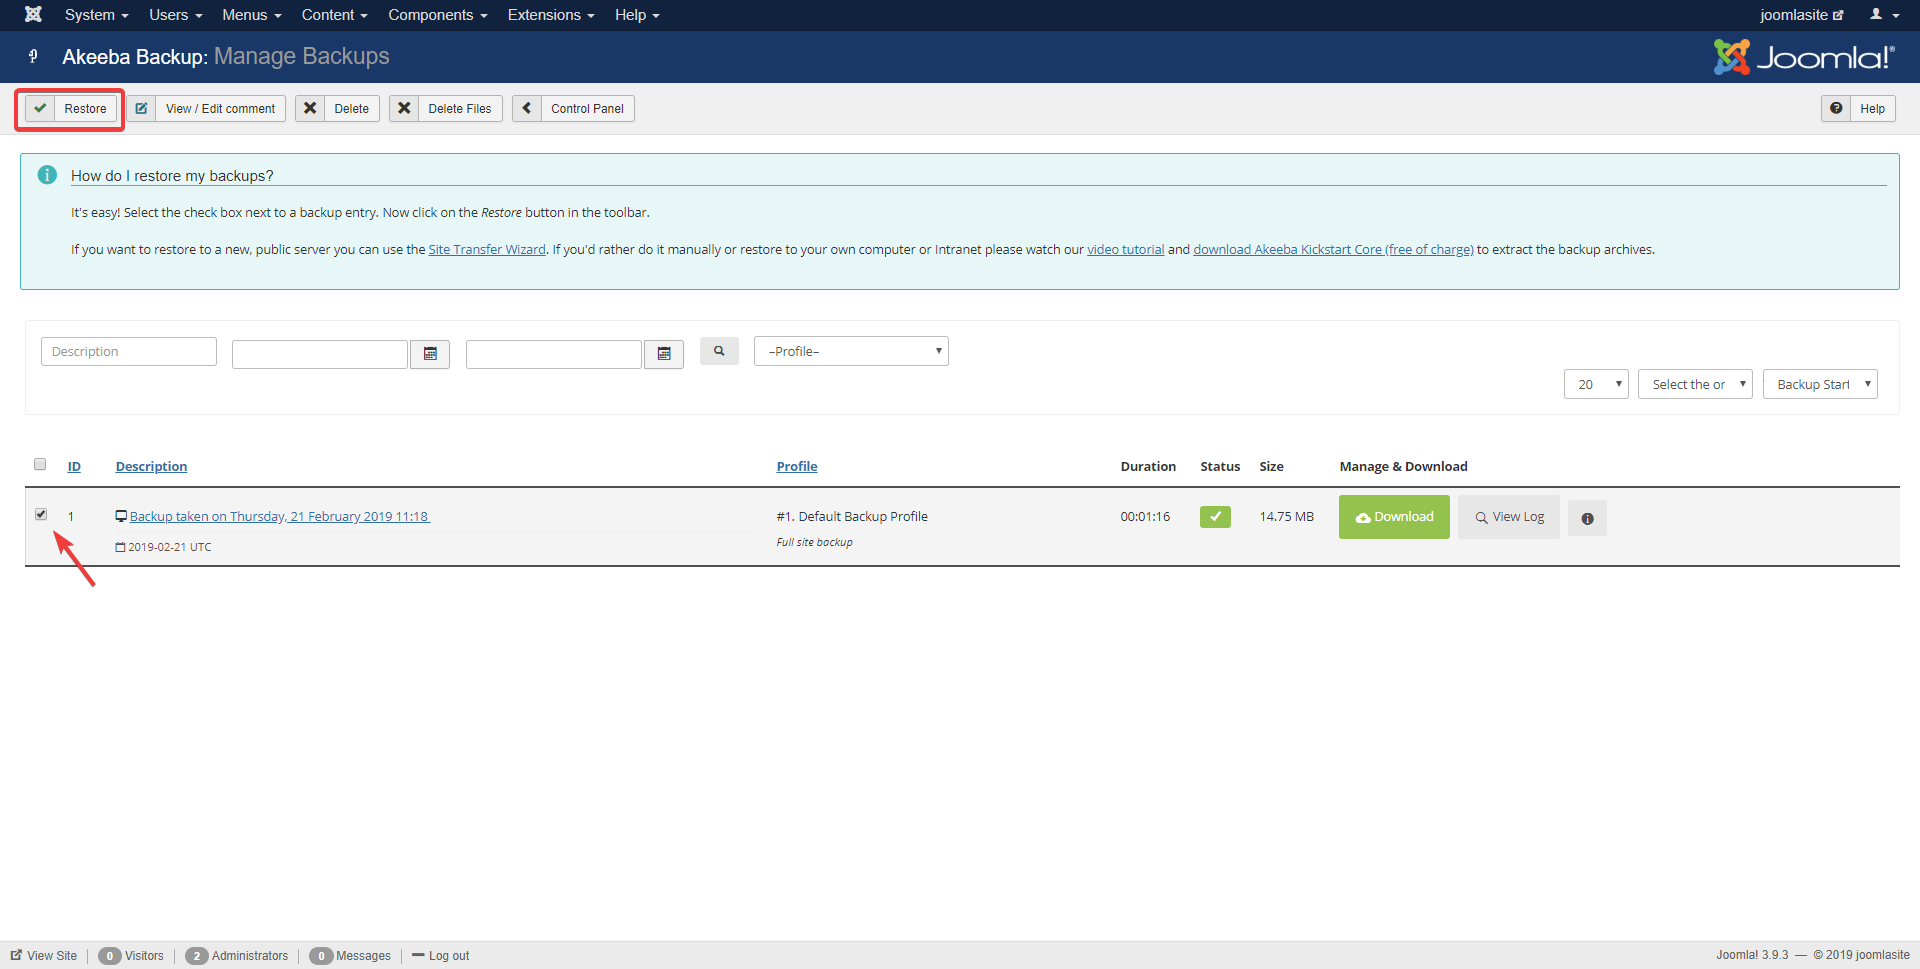Click the magnifier search filter button
This screenshot has height=969, width=1920.
click(x=719, y=351)
